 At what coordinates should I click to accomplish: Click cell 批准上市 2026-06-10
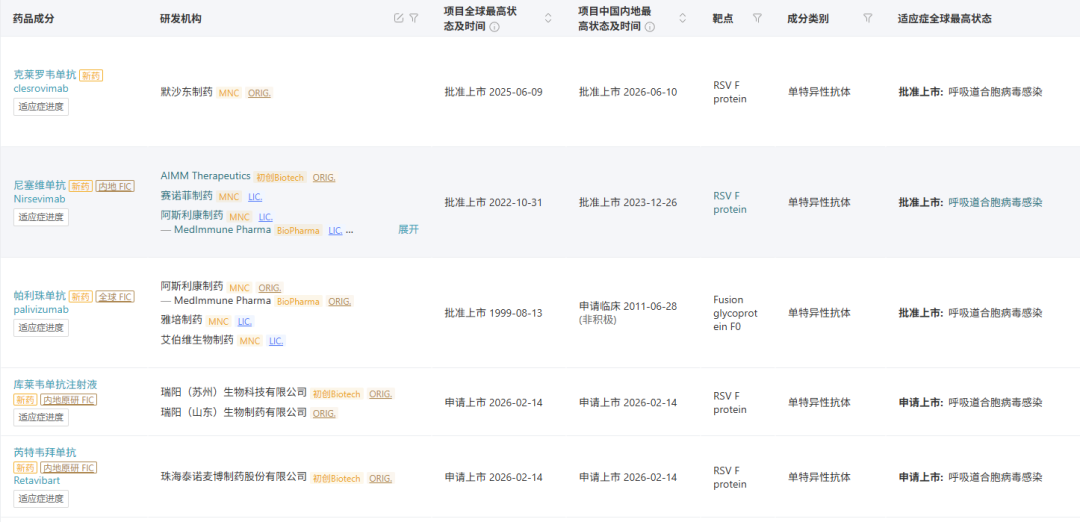(x=628, y=92)
